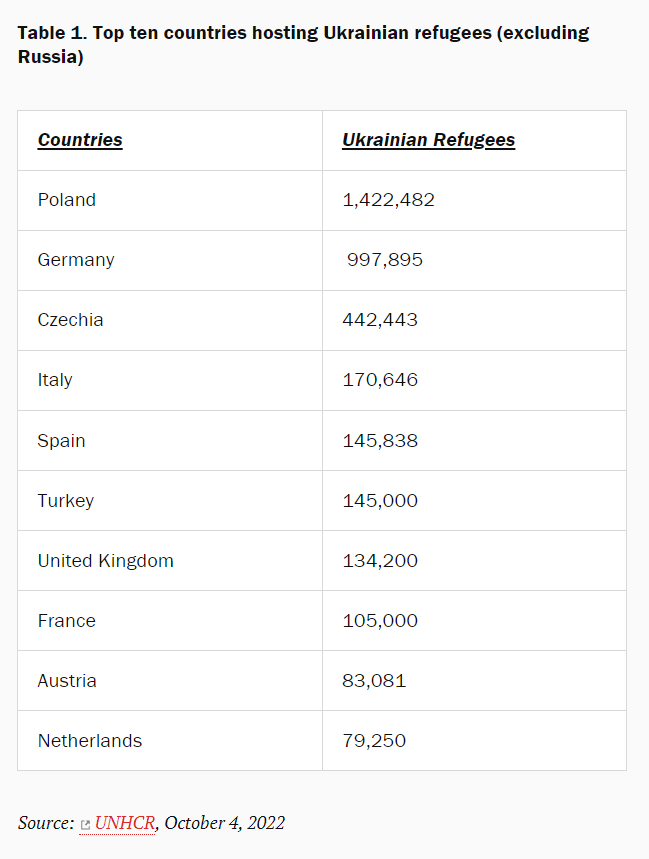This screenshot has width=649, height=859.
Task: Select the Spain country cell
Action: [62, 441]
